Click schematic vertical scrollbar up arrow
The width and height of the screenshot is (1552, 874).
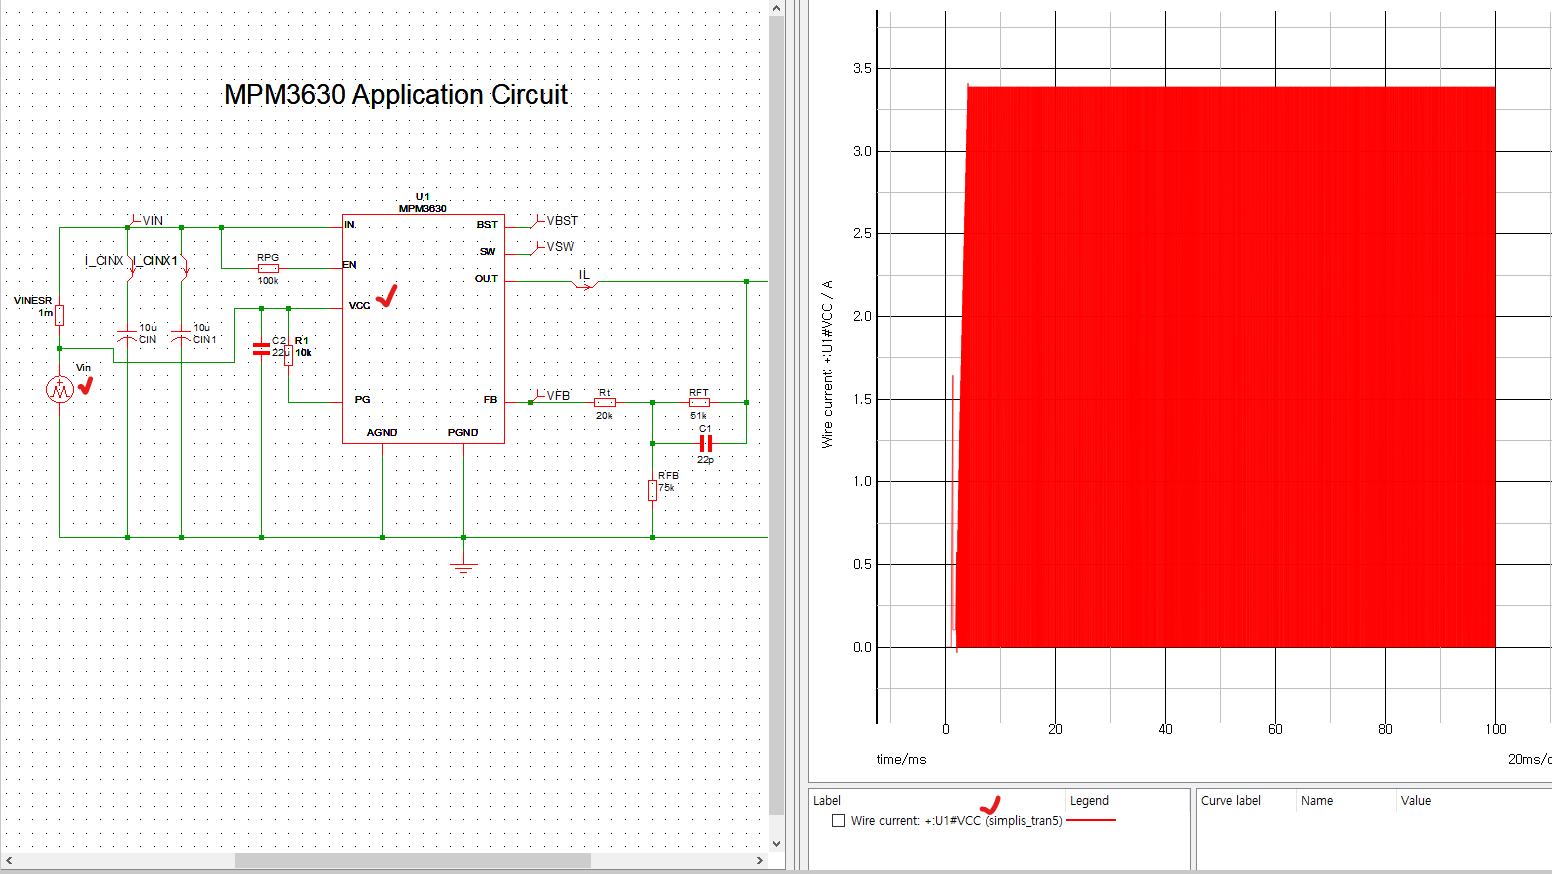(x=777, y=9)
